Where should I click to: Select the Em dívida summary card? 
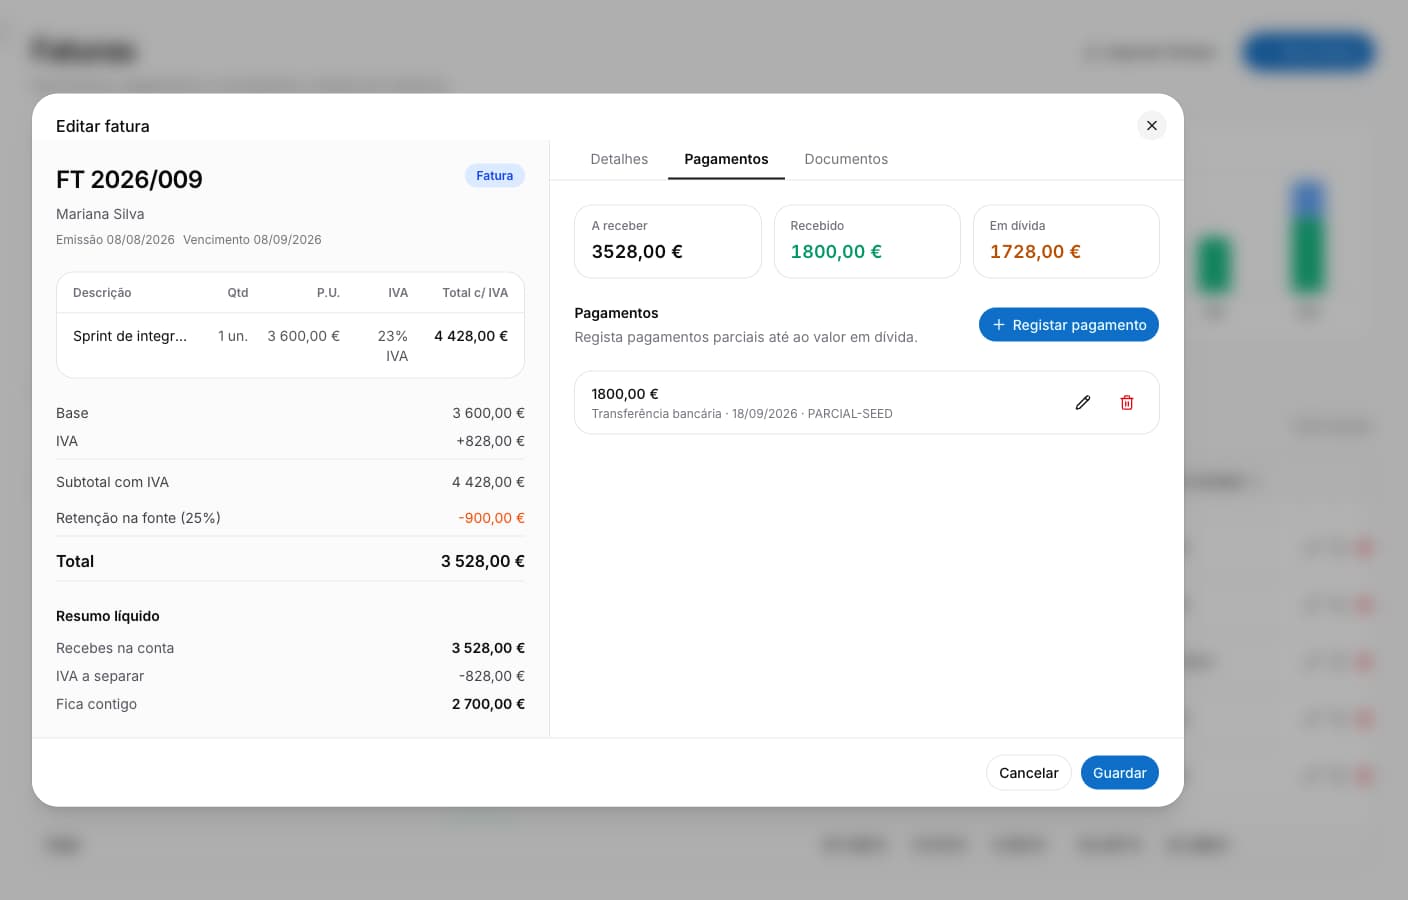point(1066,242)
